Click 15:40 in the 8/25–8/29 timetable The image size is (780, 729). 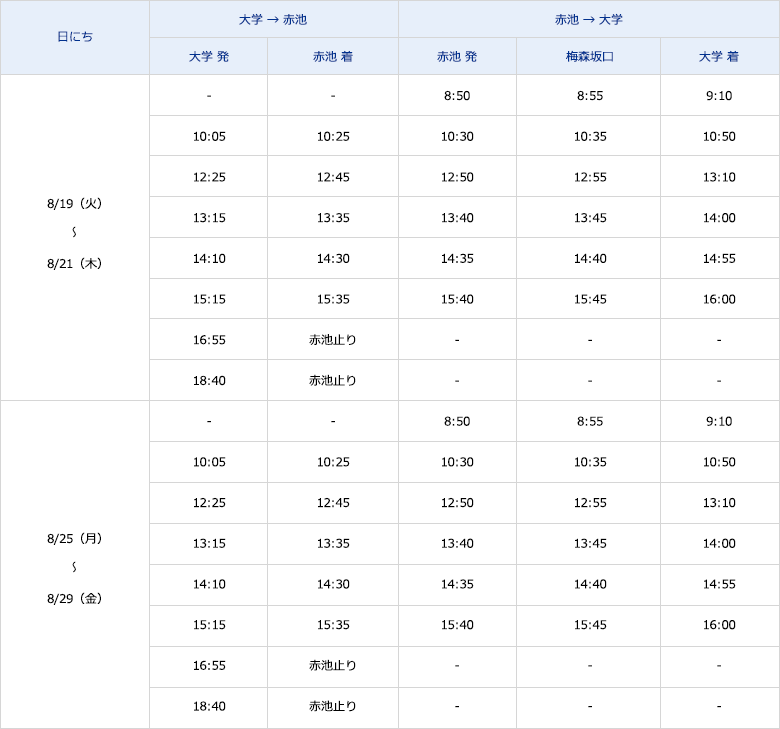(x=457, y=625)
